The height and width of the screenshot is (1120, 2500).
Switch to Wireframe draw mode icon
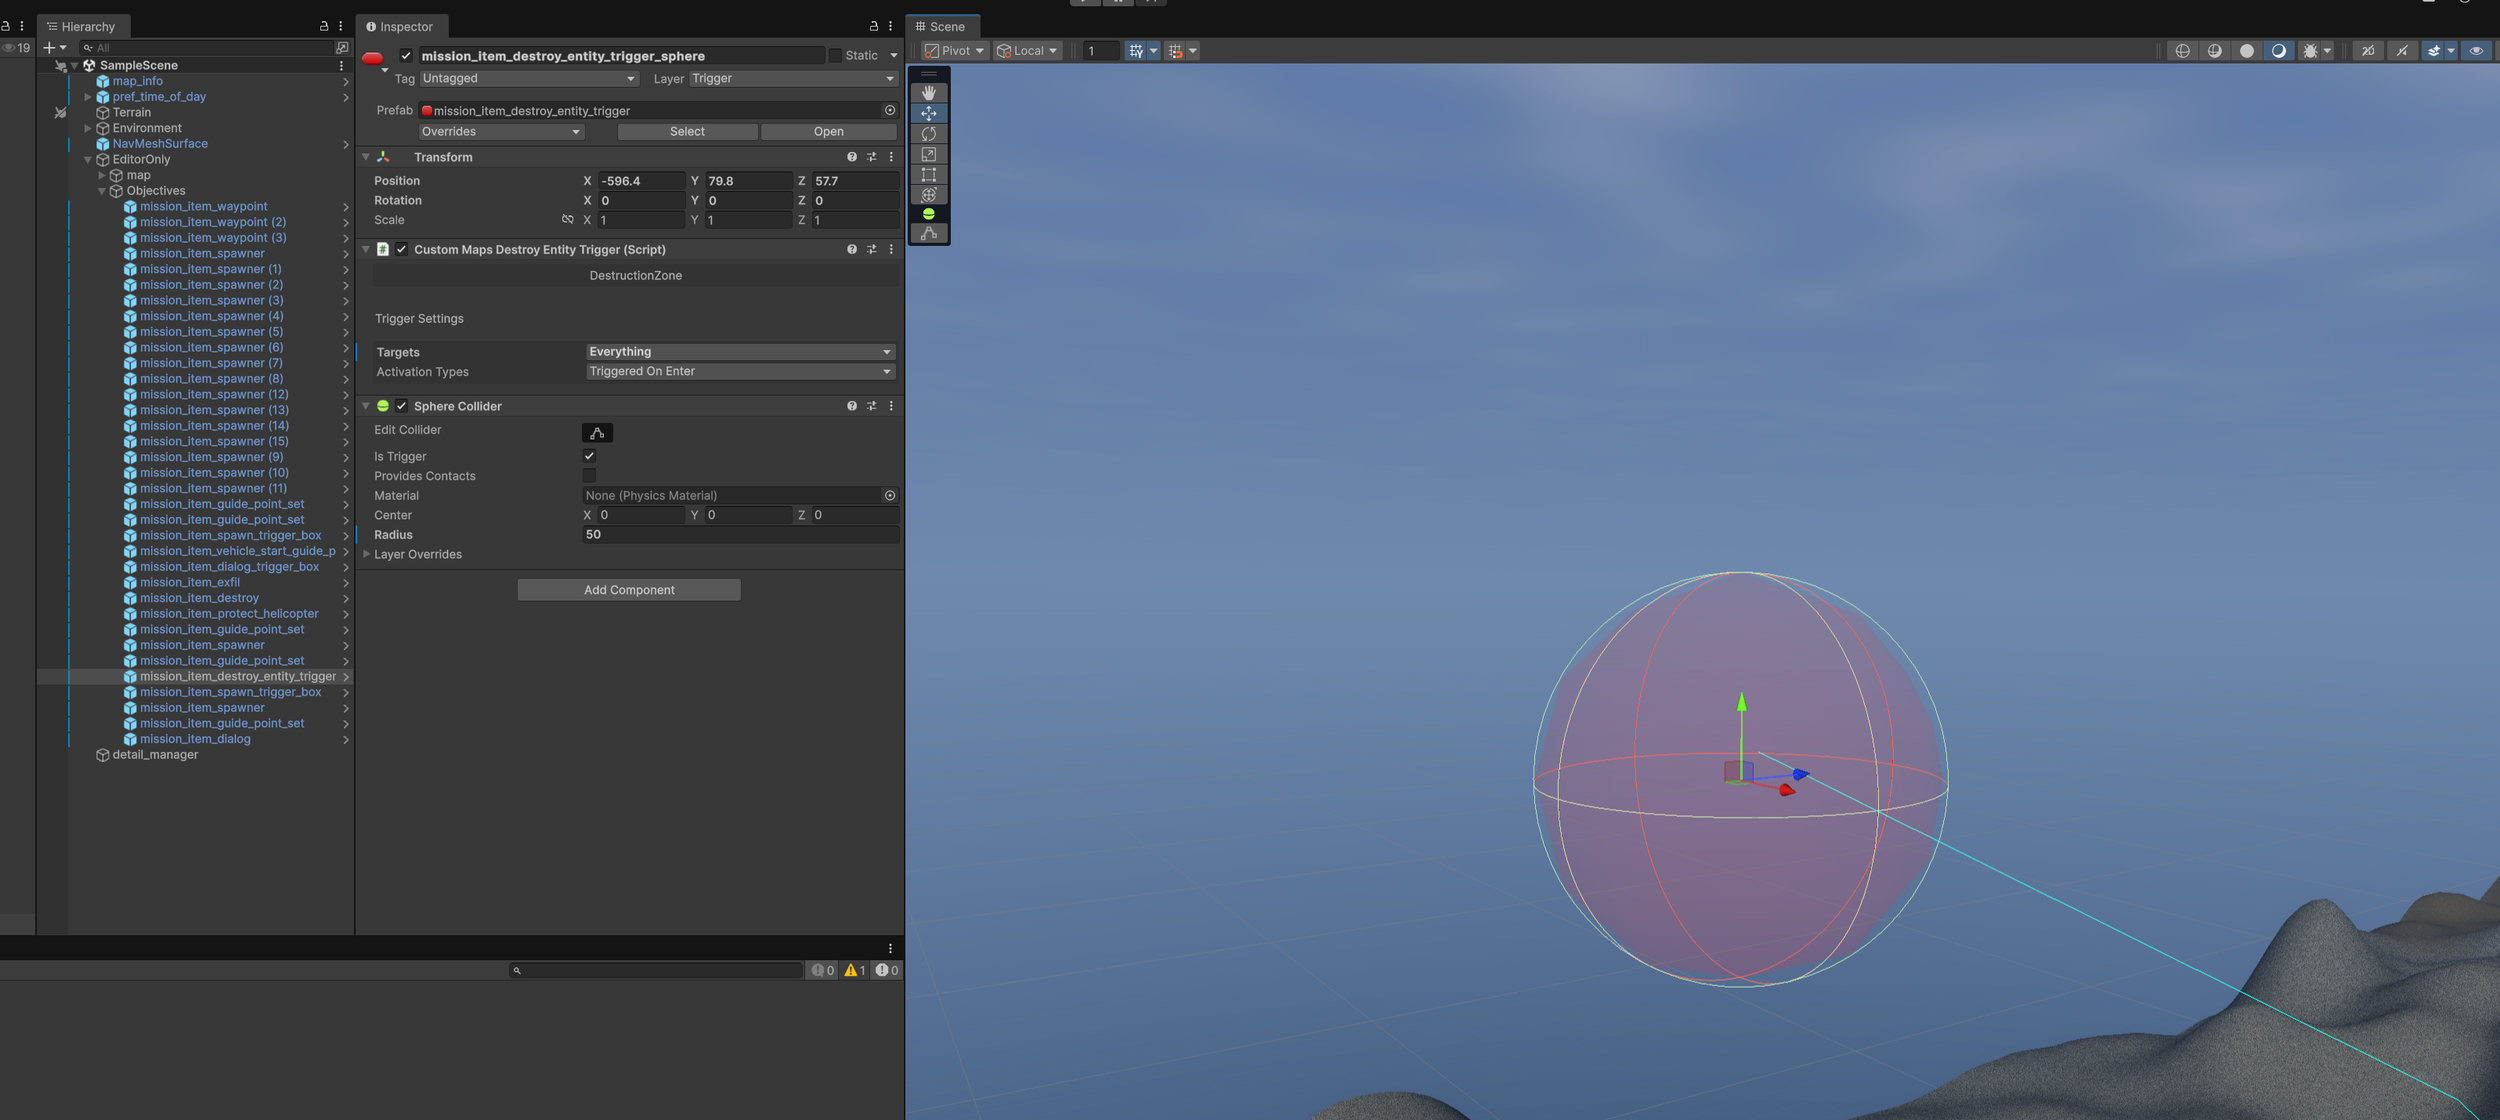tap(2182, 51)
